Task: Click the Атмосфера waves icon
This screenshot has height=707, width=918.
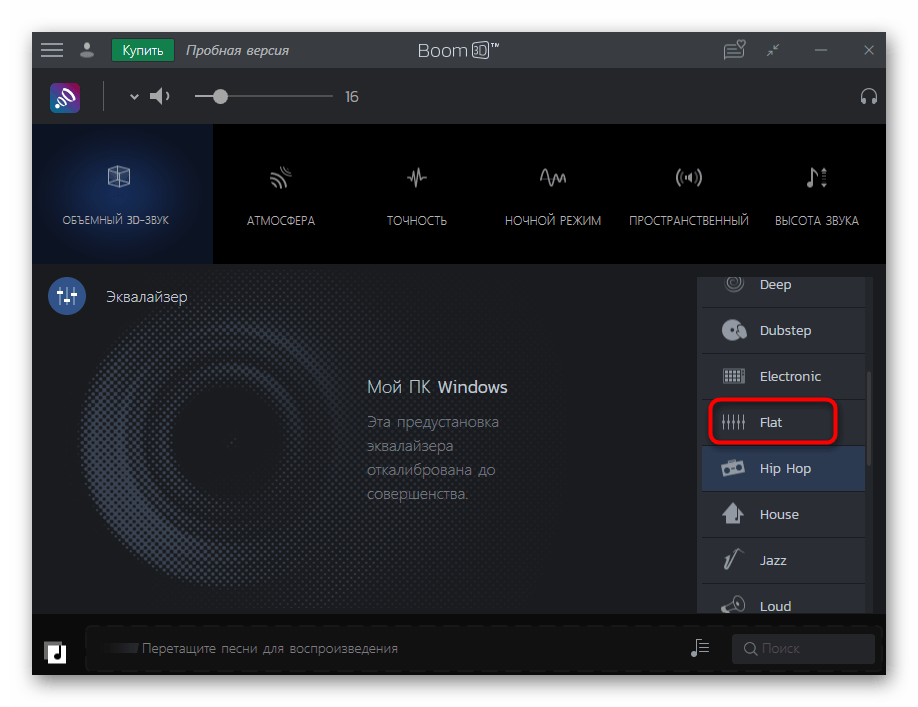Action: click(x=281, y=177)
